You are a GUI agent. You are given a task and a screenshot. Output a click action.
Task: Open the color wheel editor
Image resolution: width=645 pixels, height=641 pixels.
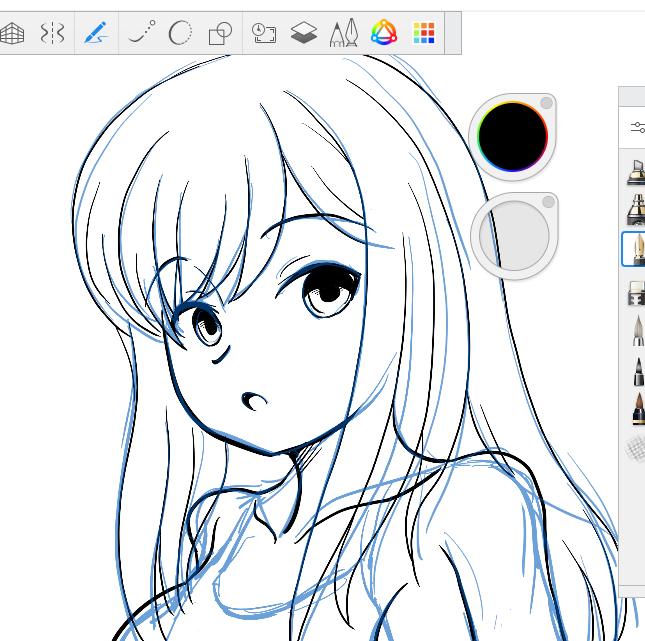(384, 32)
